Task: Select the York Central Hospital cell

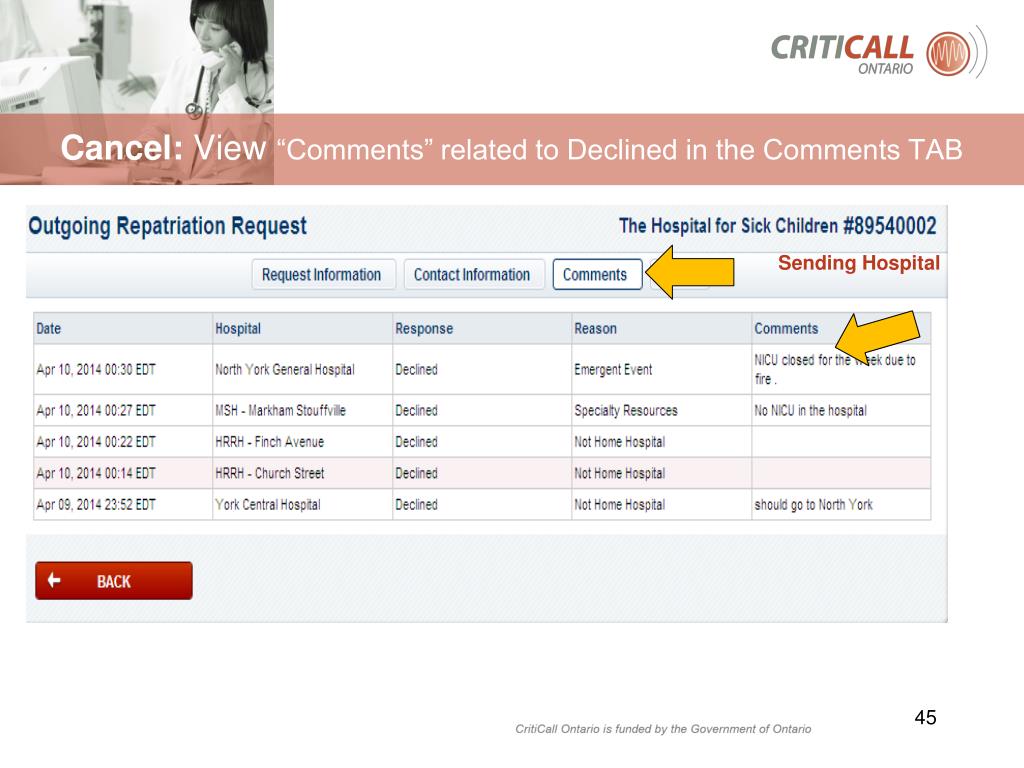Action: [267, 505]
